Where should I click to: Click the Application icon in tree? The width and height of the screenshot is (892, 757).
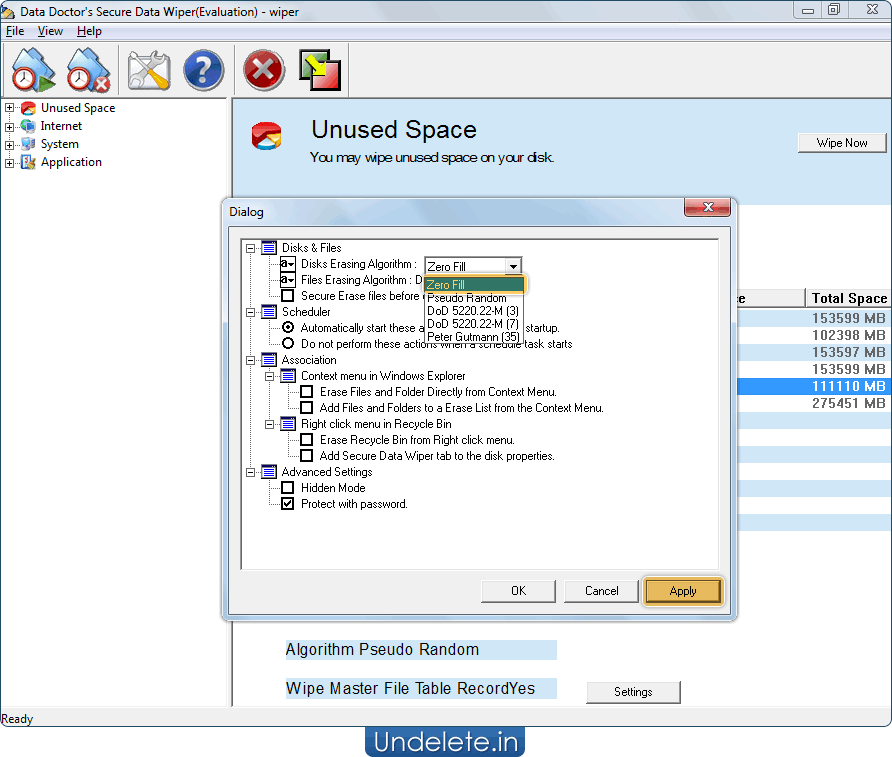(x=28, y=162)
